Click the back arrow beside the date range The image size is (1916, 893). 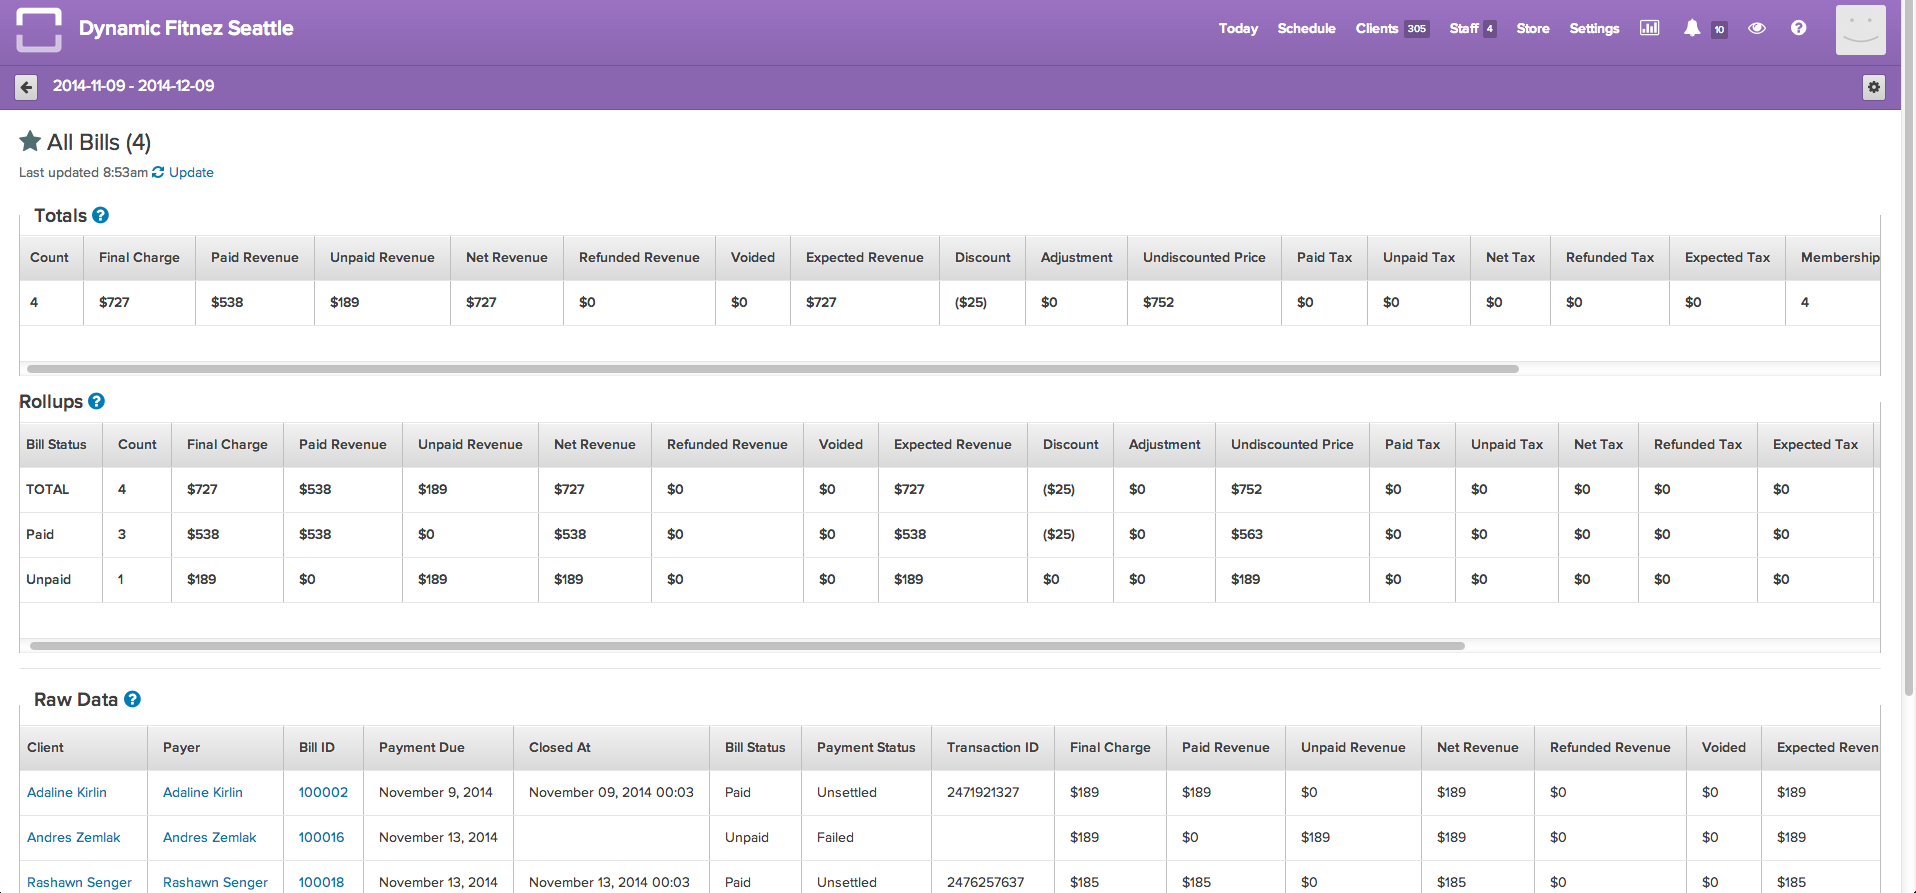click(27, 87)
